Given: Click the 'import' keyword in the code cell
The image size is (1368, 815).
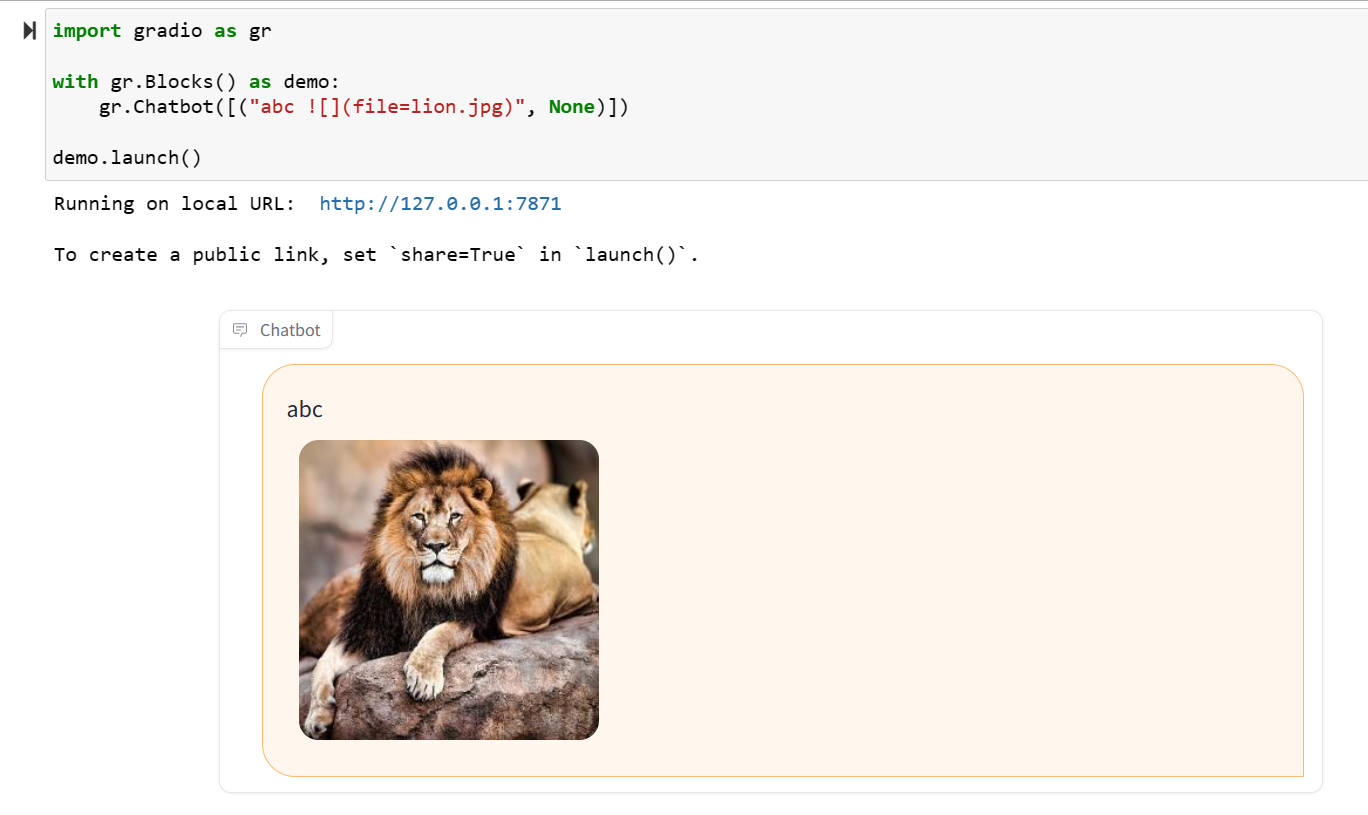Looking at the screenshot, I should tap(86, 31).
